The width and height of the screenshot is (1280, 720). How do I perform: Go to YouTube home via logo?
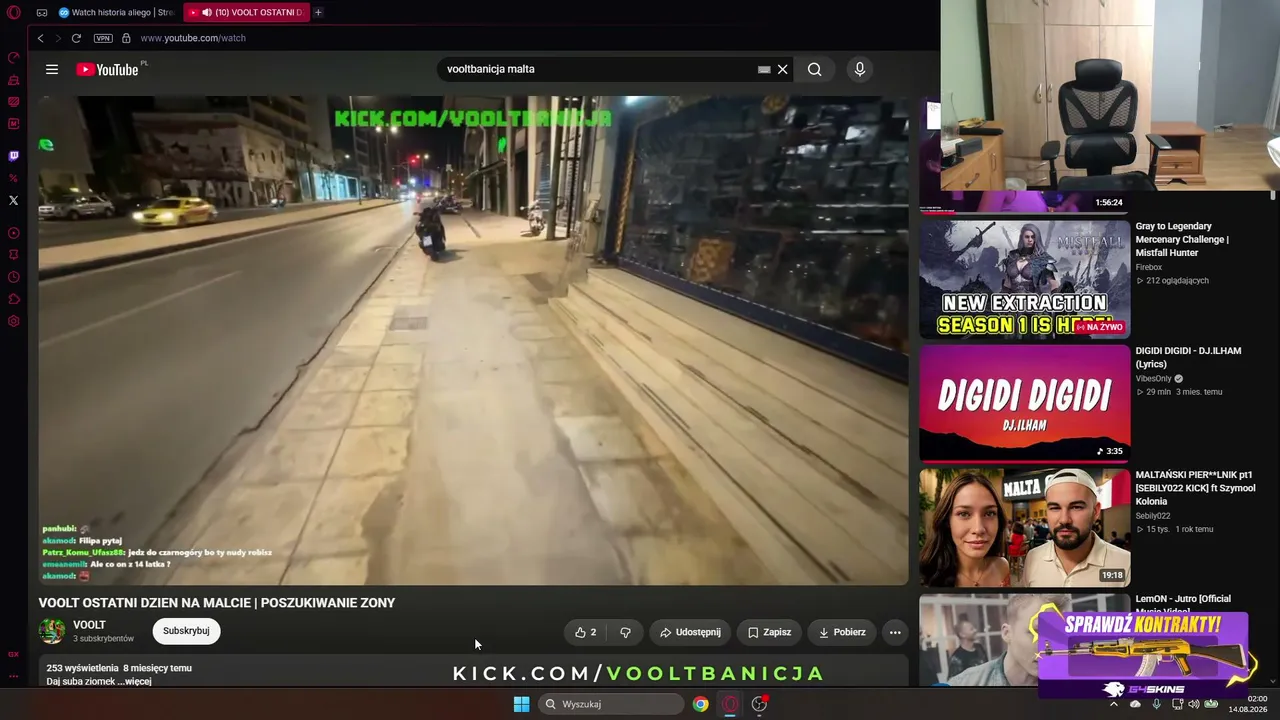pos(107,69)
